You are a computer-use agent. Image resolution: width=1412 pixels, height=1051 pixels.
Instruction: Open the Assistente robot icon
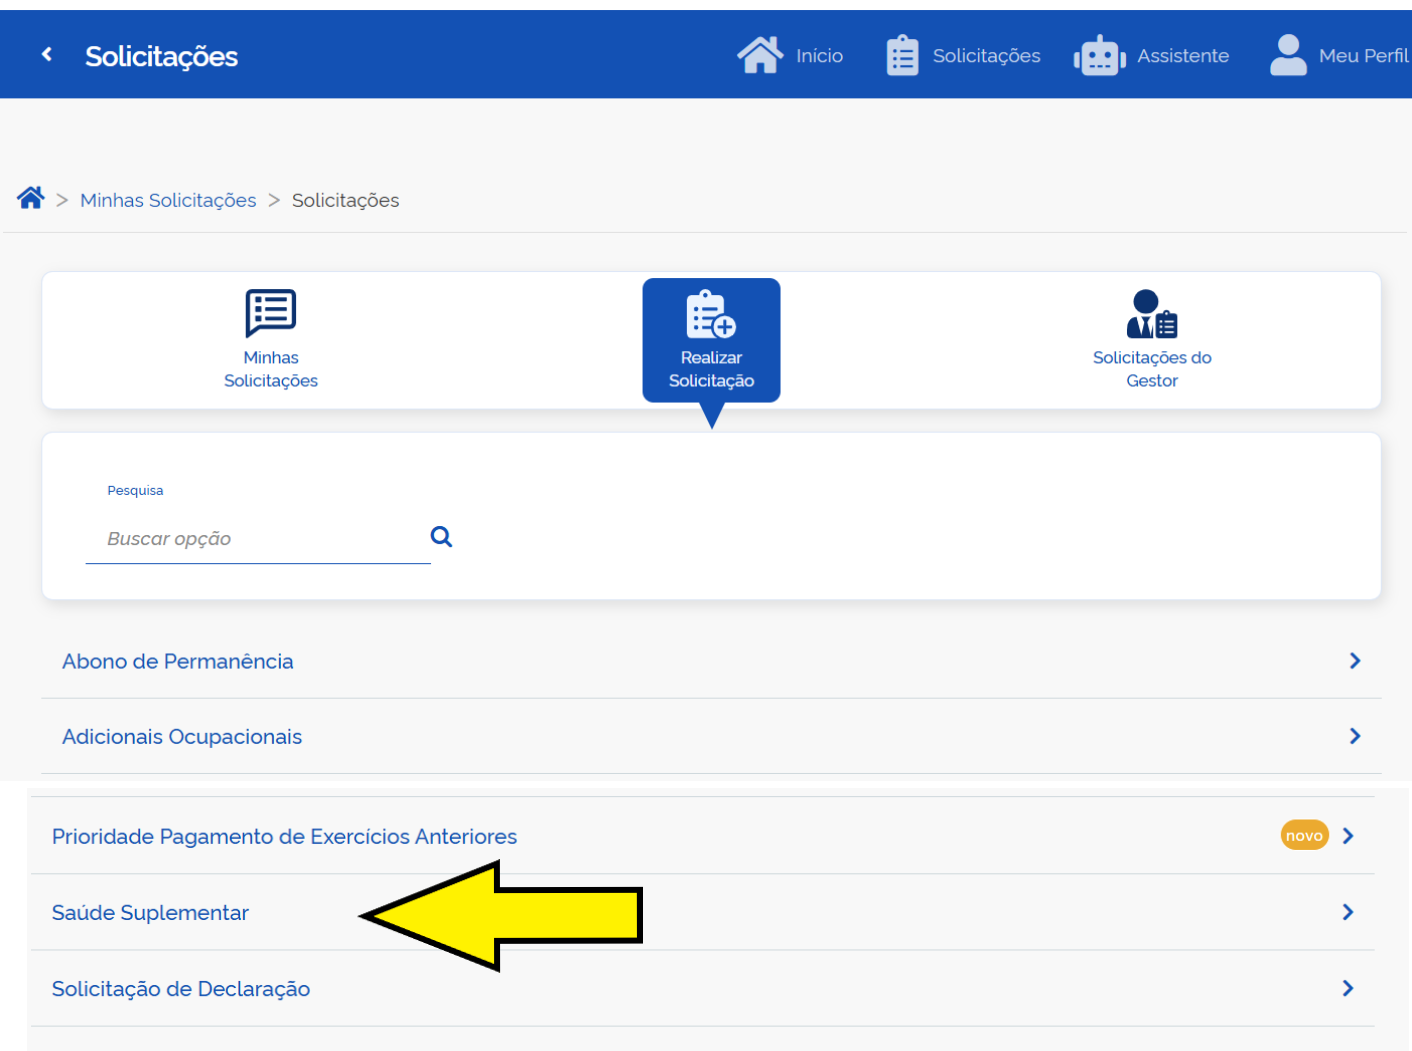(1099, 56)
